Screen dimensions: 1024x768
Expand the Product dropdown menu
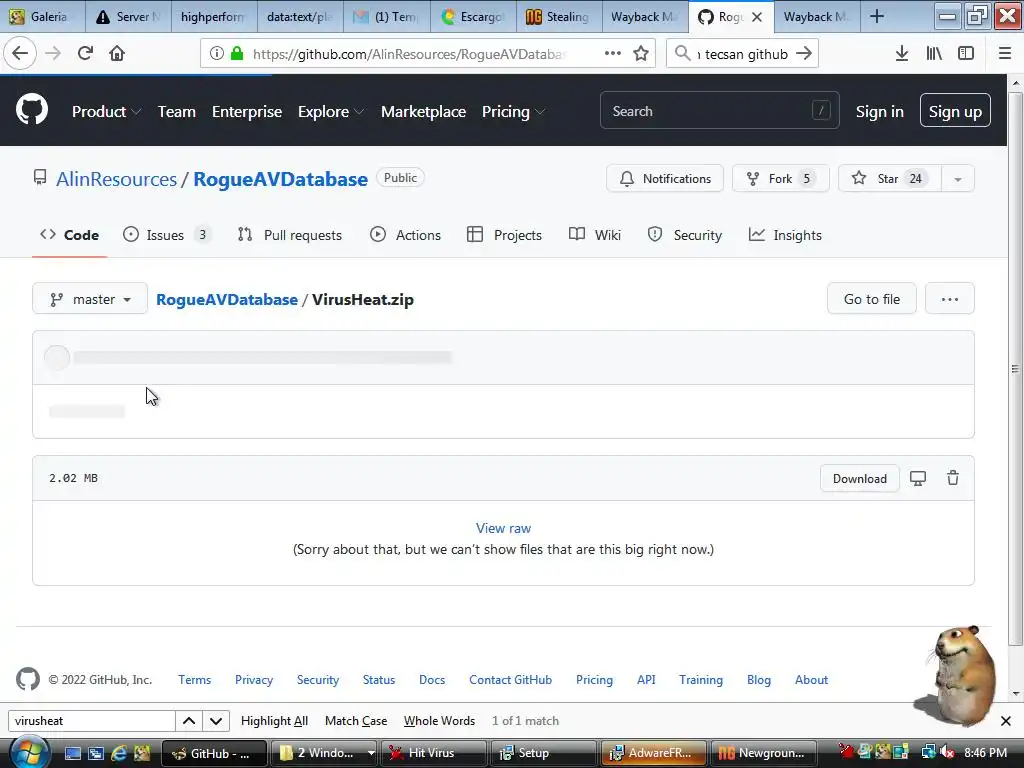106,112
